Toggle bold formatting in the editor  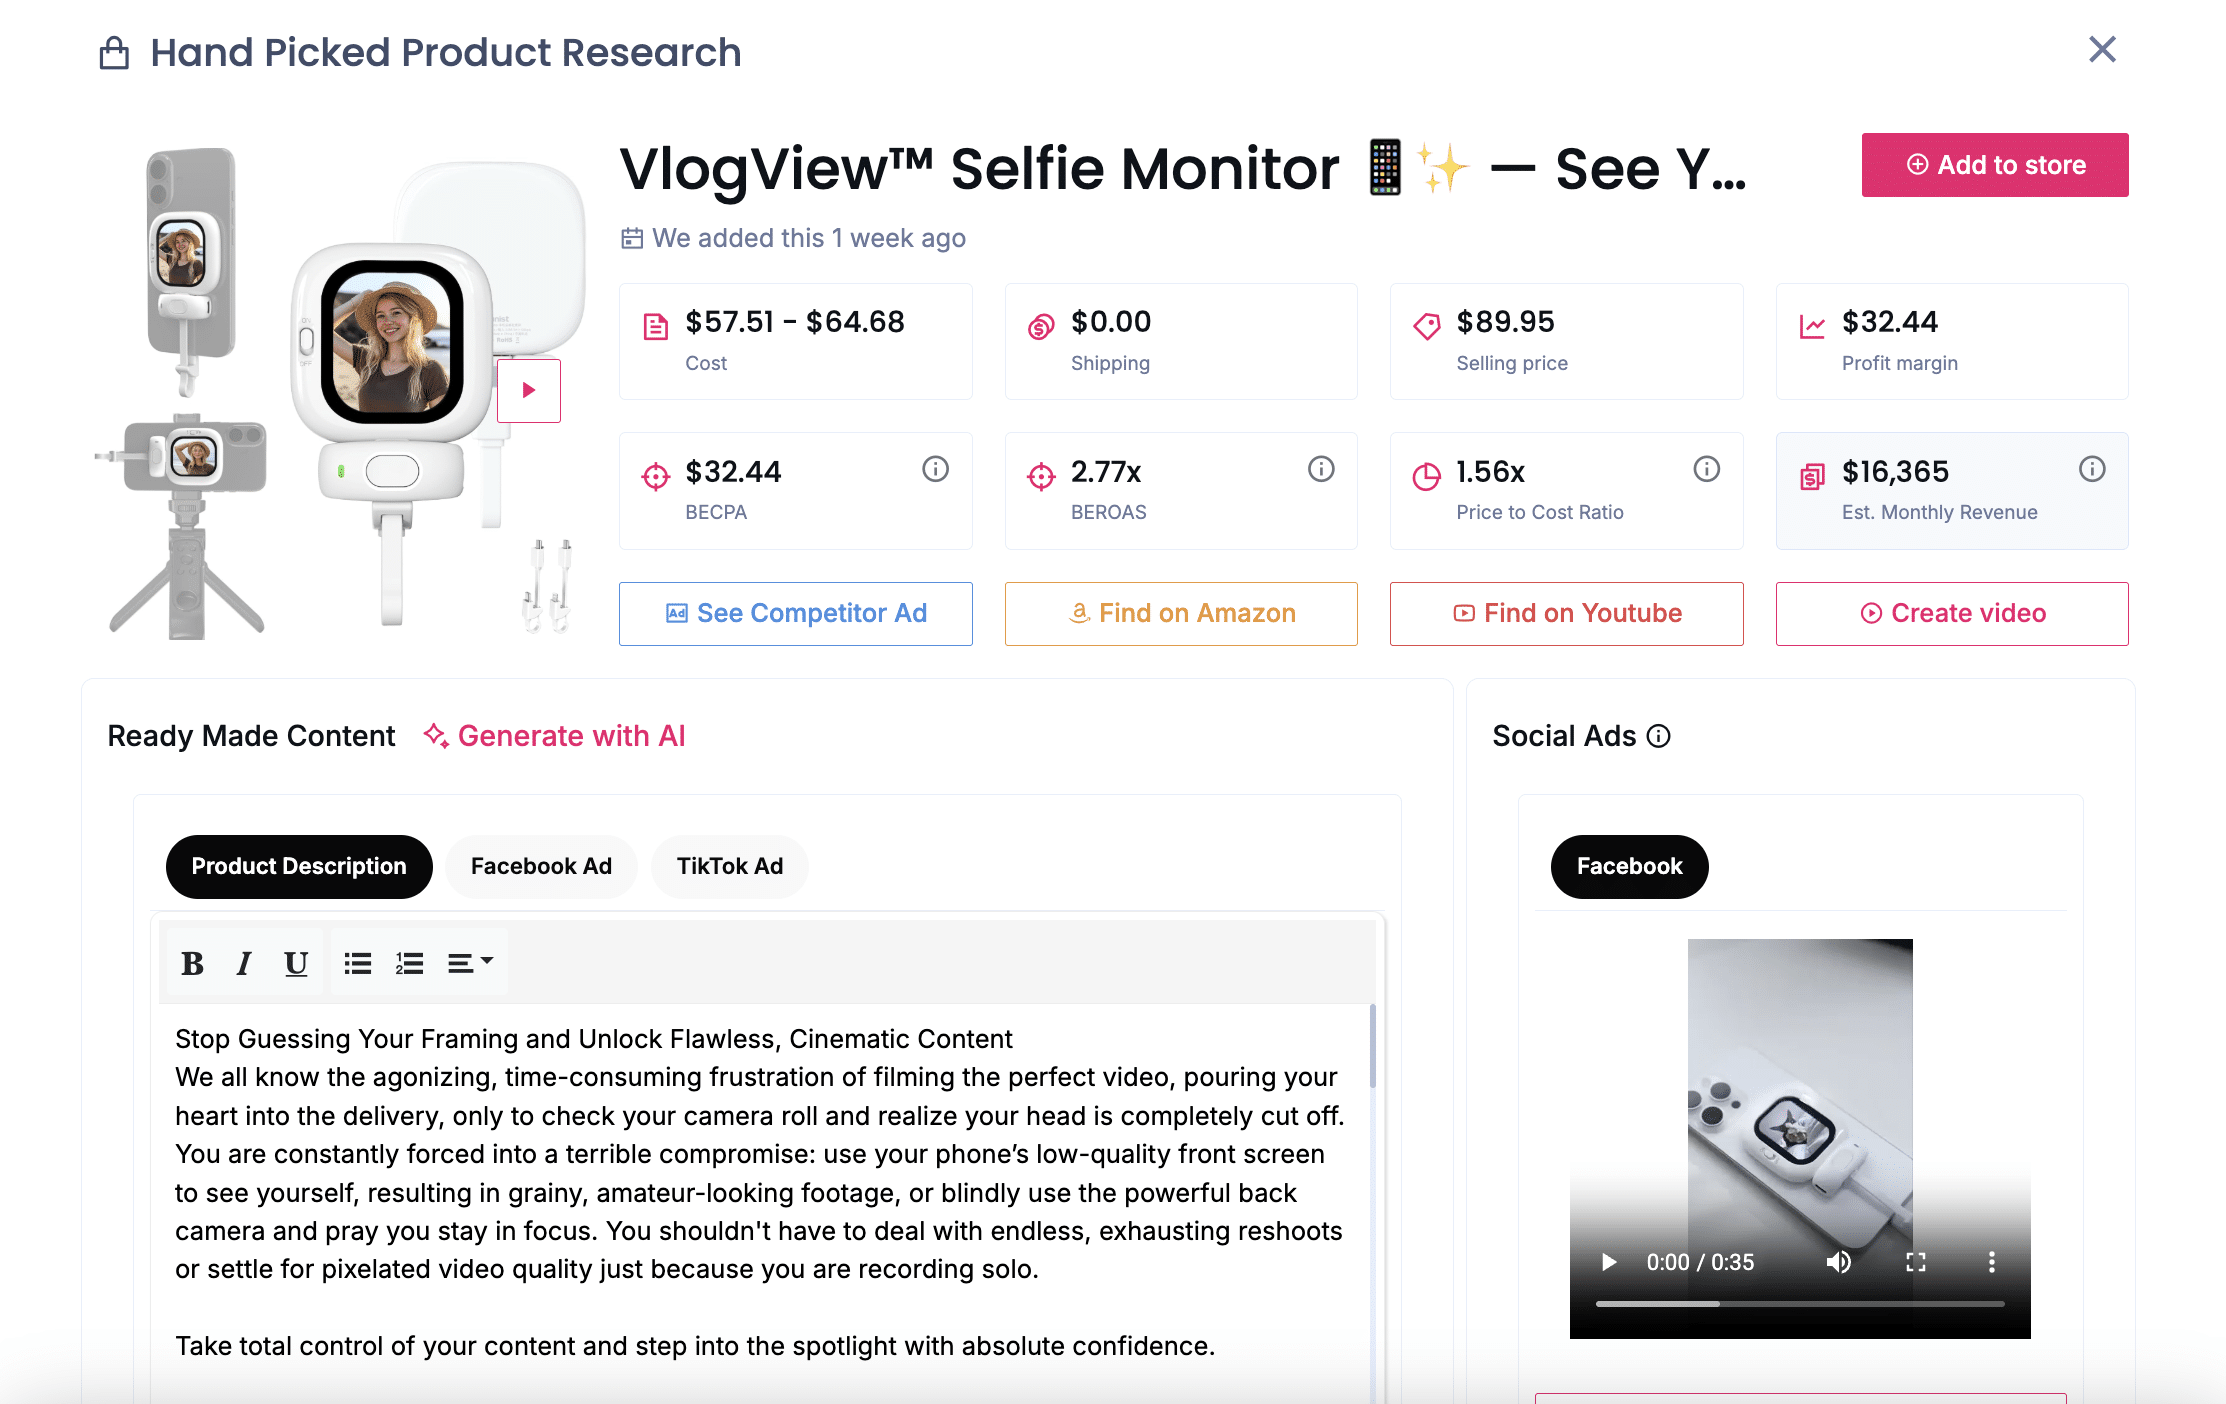(193, 962)
